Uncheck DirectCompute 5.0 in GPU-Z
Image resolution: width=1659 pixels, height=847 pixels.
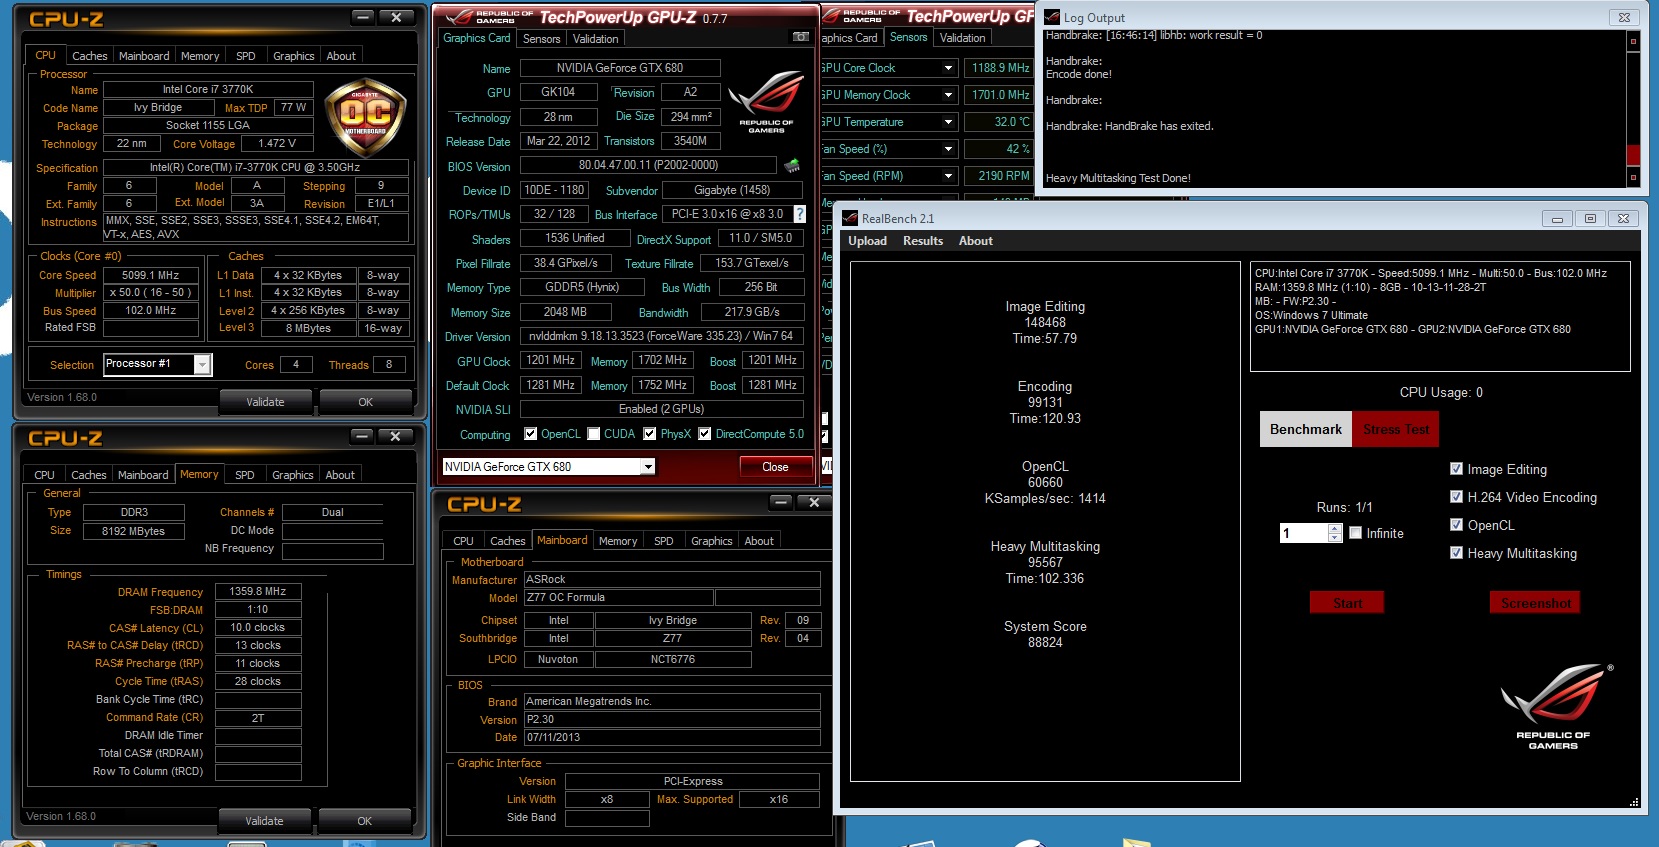pyautogui.click(x=705, y=434)
